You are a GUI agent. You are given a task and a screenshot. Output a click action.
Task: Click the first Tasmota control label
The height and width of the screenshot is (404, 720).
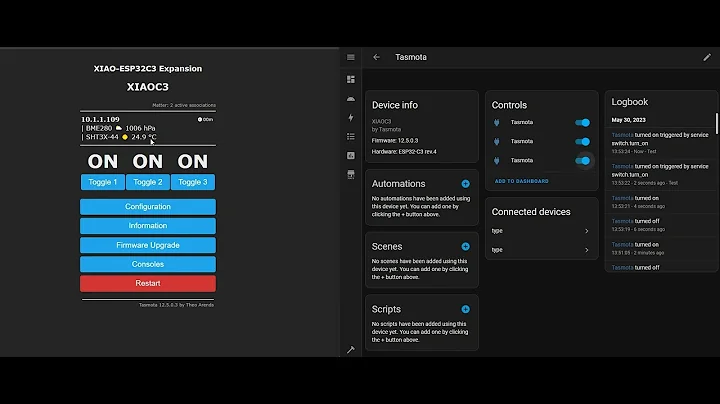point(522,123)
